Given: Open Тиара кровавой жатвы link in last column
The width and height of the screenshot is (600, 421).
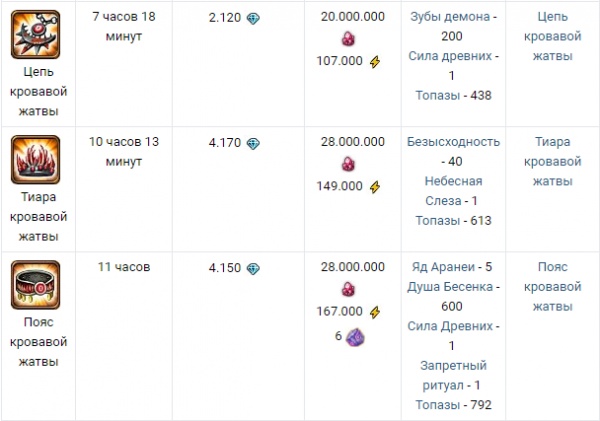Looking at the screenshot, I should [553, 162].
